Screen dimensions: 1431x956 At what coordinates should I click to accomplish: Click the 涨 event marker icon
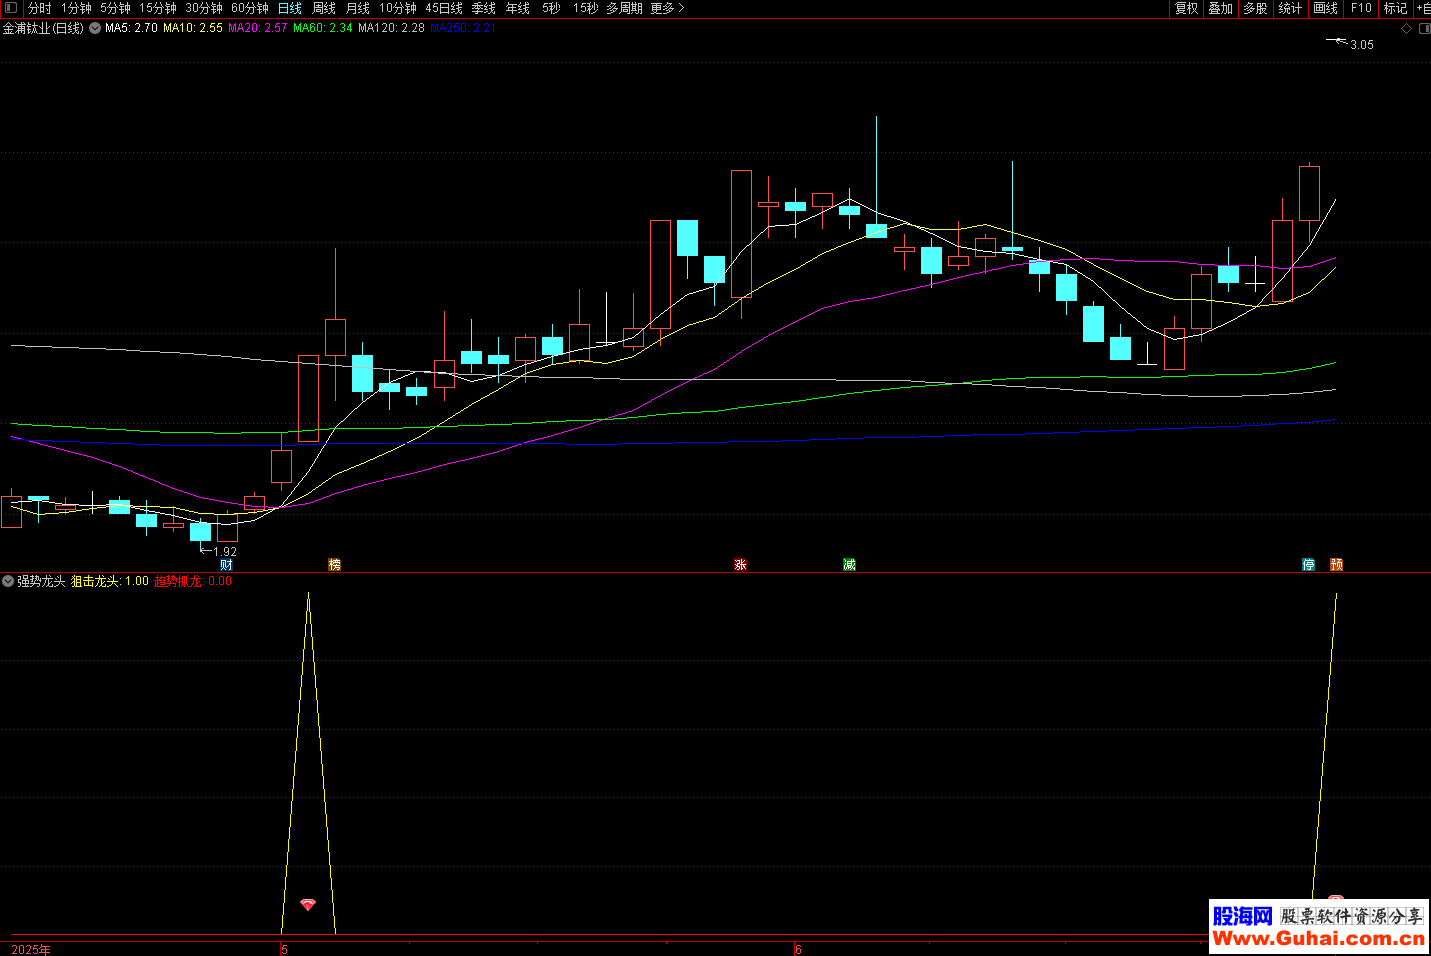[x=741, y=565]
